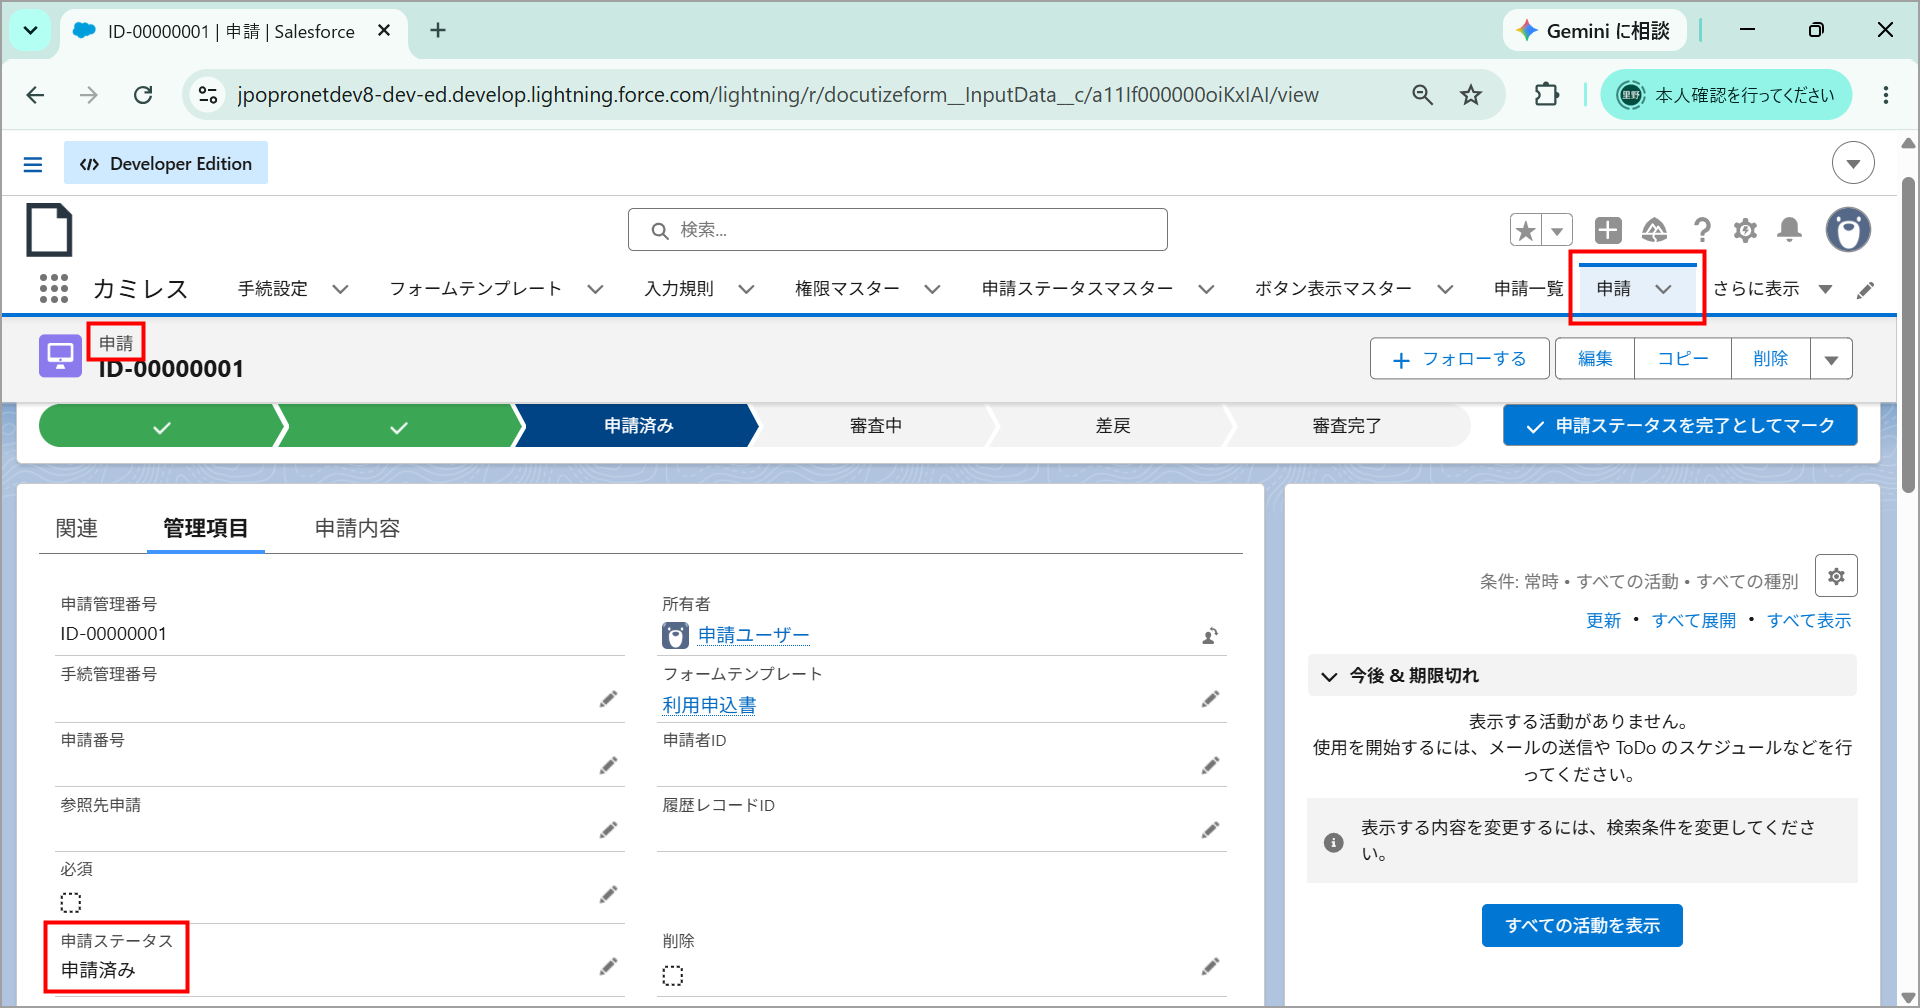Mark 申請ステータス as complete button
Screen dimensions: 1920x1008
pyautogui.click(x=1680, y=426)
